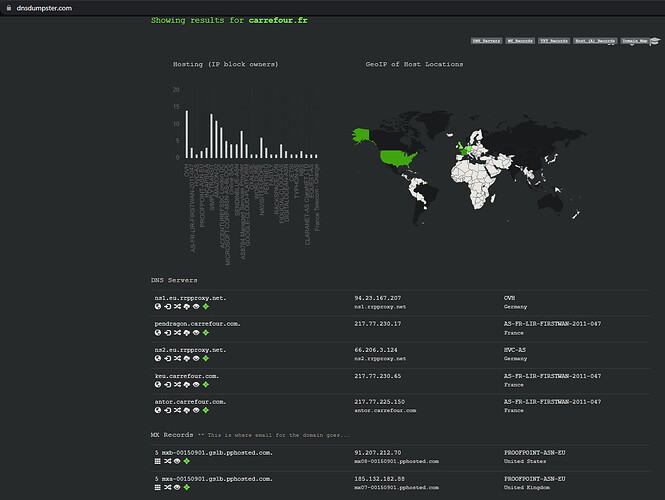Click the padlock icon in address bar
665x500 pixels.
coord(8,8)
